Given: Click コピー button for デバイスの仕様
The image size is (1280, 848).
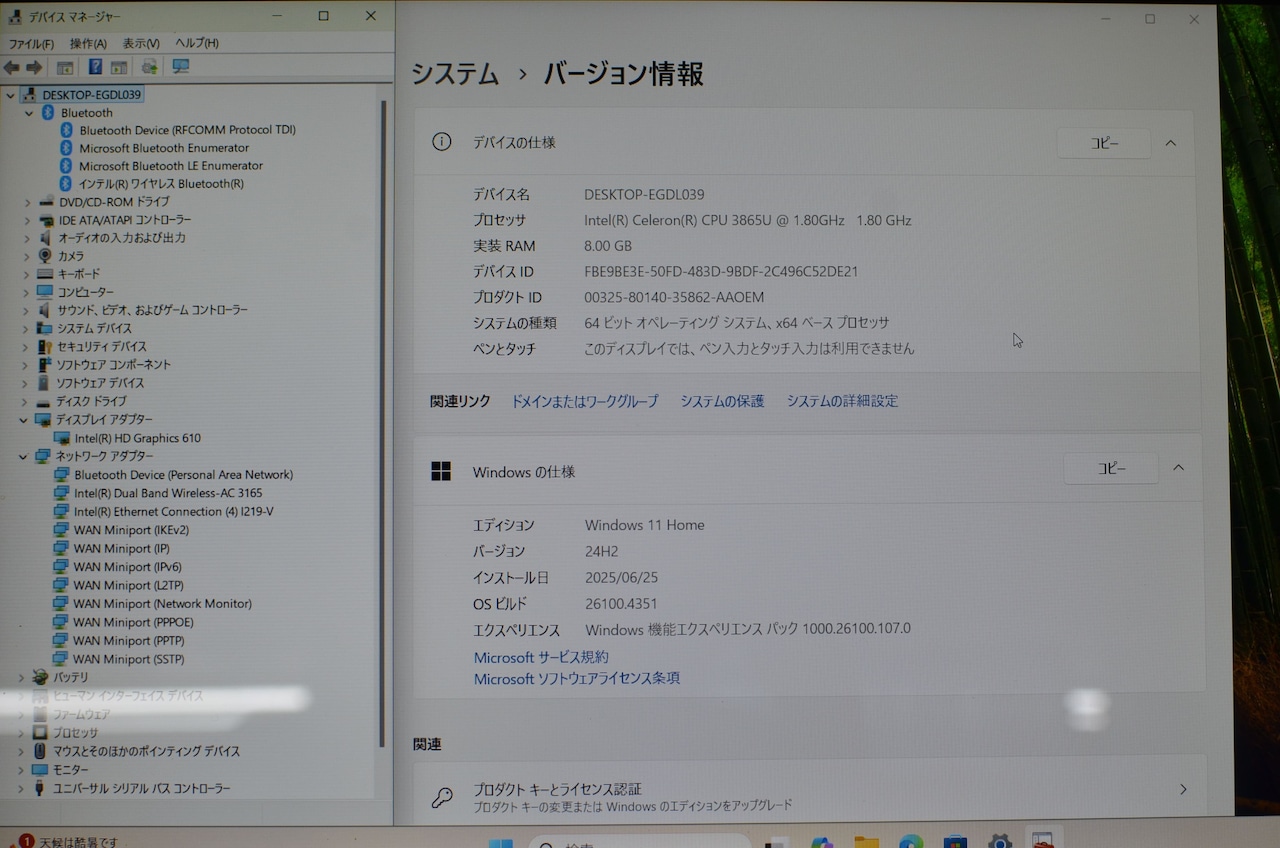Looking at the screenshot, I should coord(1104,143).
